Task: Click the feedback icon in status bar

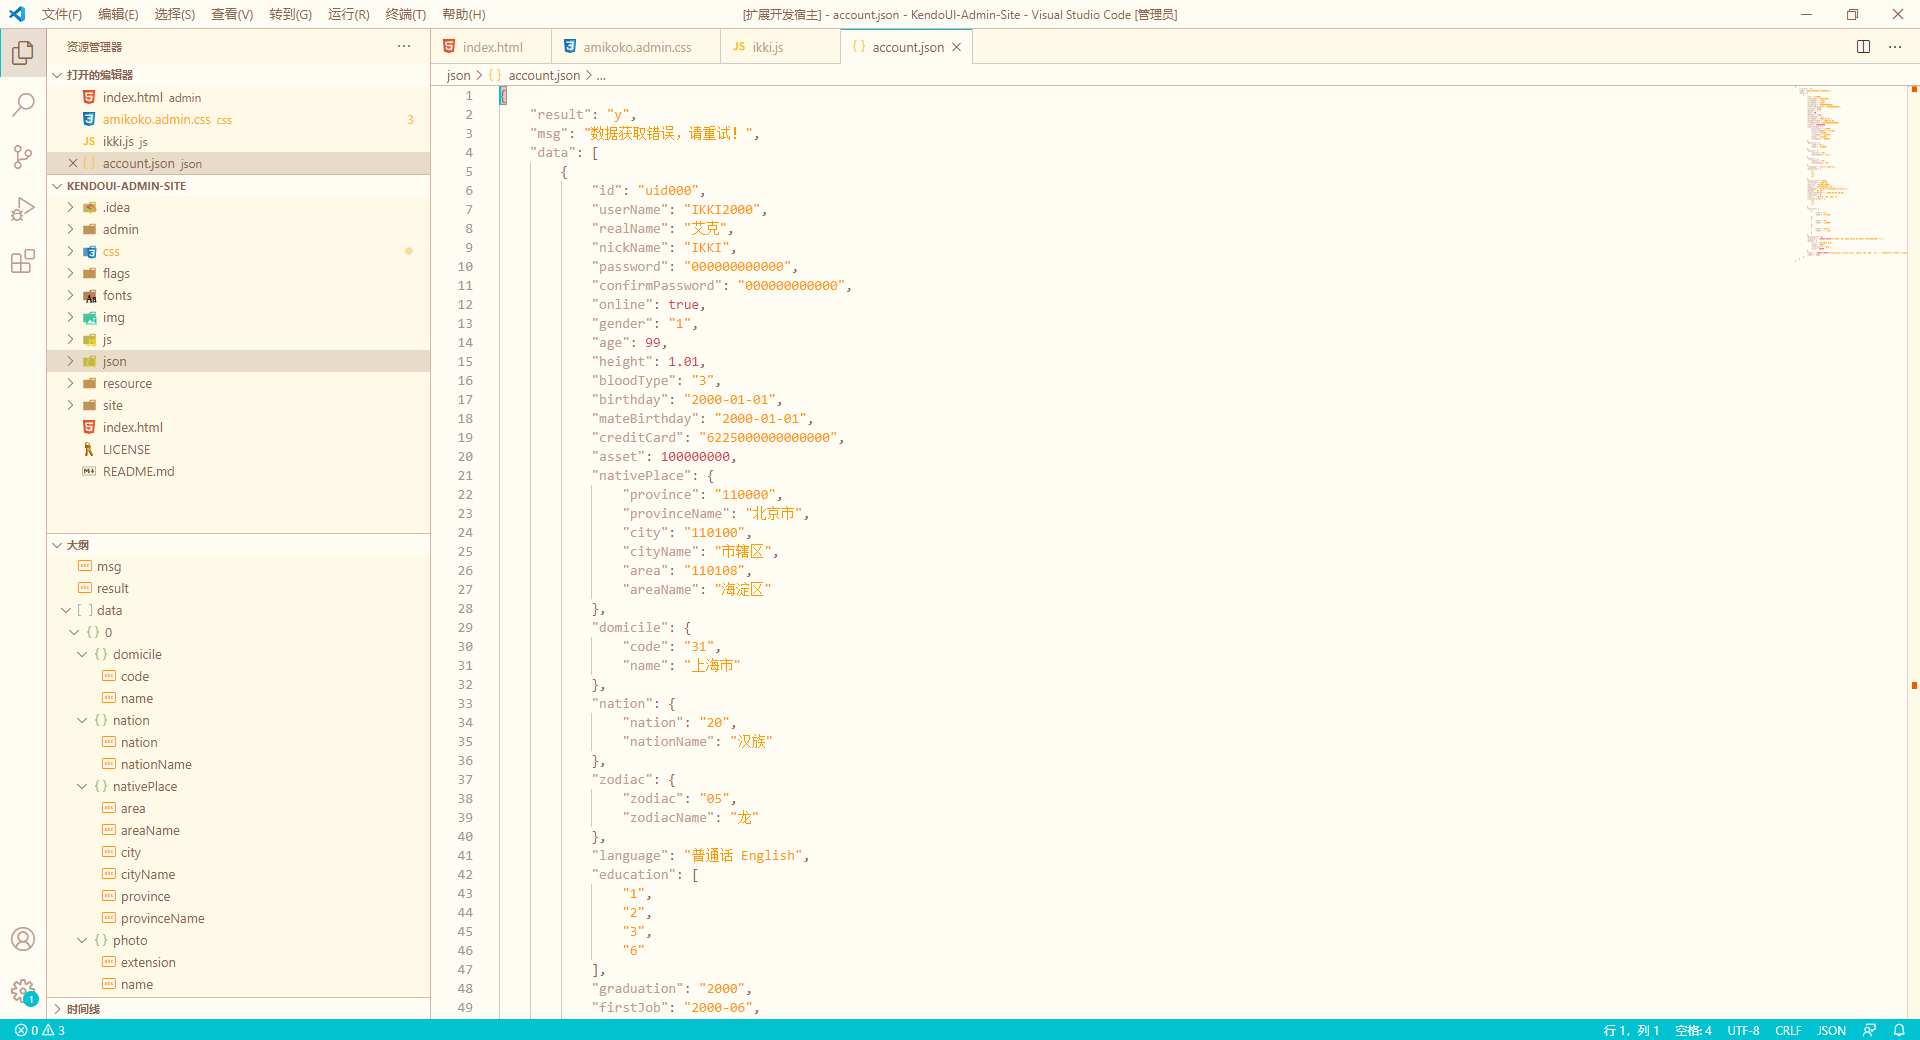Action: click(x=1869, y=1030)
